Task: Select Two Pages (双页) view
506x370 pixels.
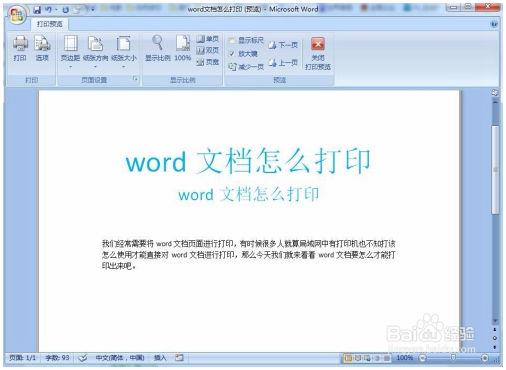Action: pyautogui.click(x=207, y=50)
